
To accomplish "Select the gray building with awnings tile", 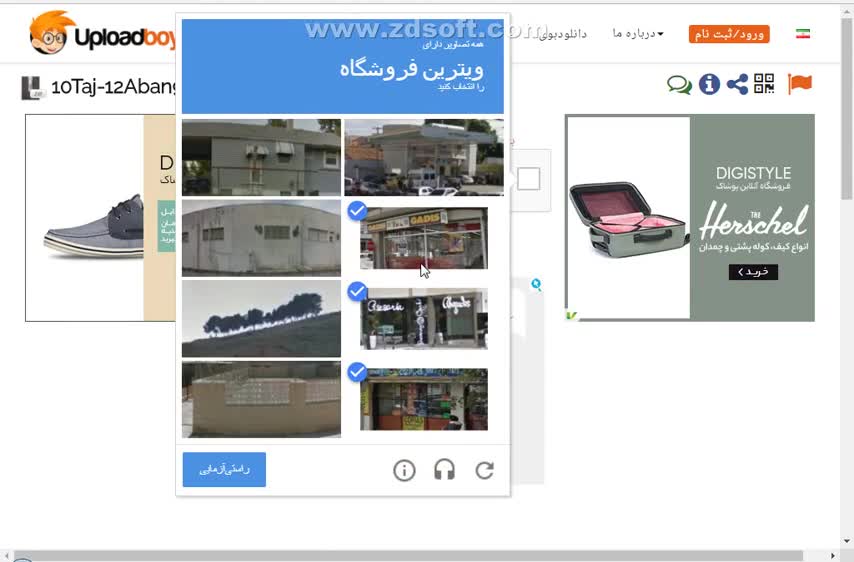I will coord(261,157).
